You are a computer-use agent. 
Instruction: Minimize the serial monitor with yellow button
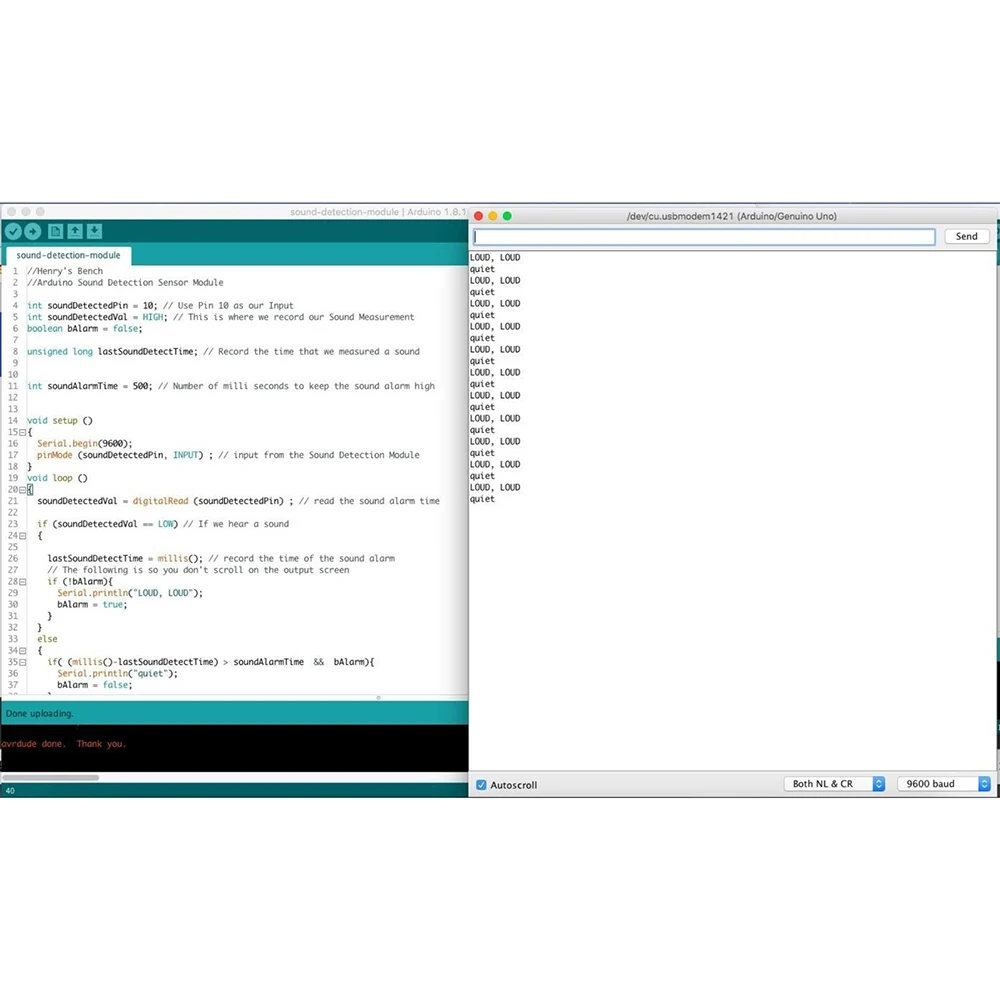[x=492, y=216]
